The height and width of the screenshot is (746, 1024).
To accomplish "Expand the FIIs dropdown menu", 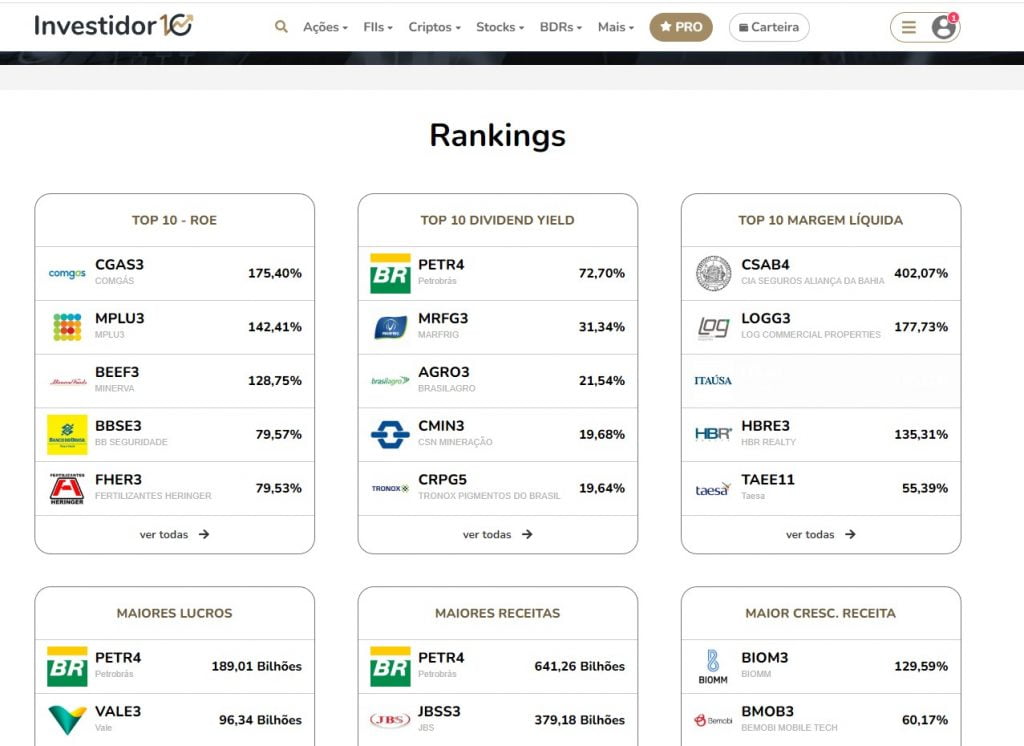I will click(378, 27).
